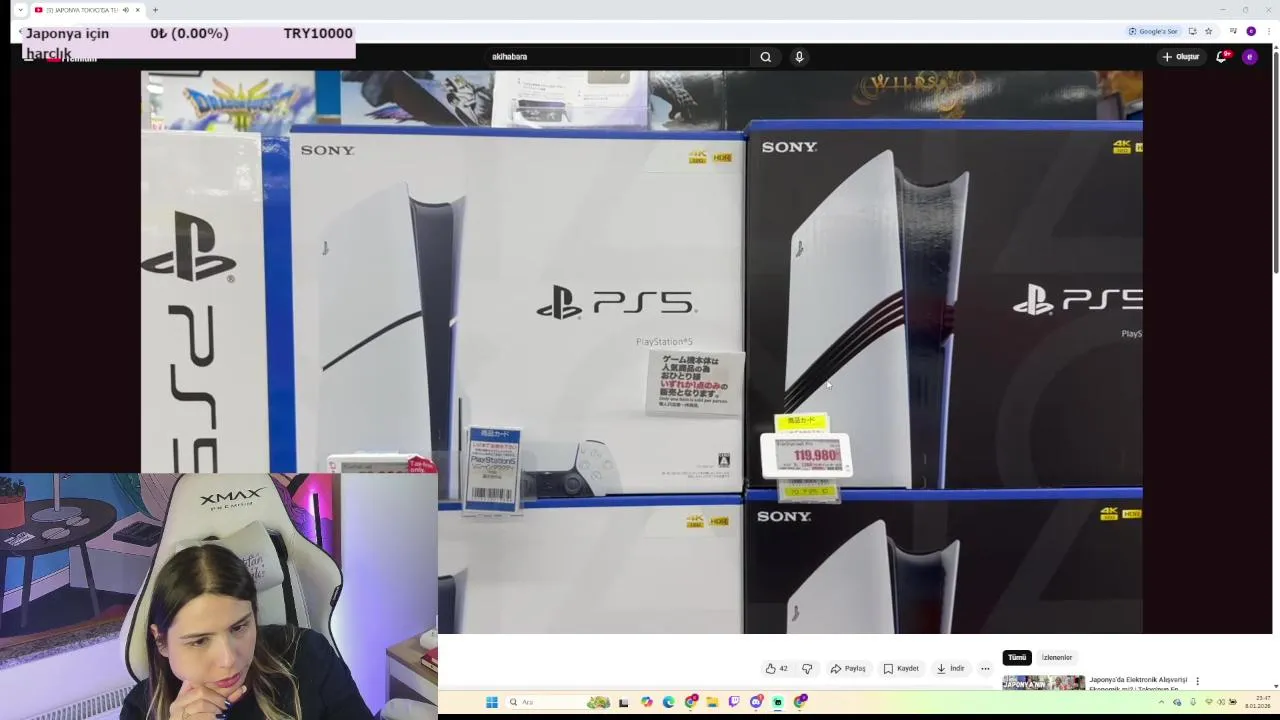Open Twitch app from taskbar
Viewport: 1280px width, 720px height.
[x=734, y=702]
